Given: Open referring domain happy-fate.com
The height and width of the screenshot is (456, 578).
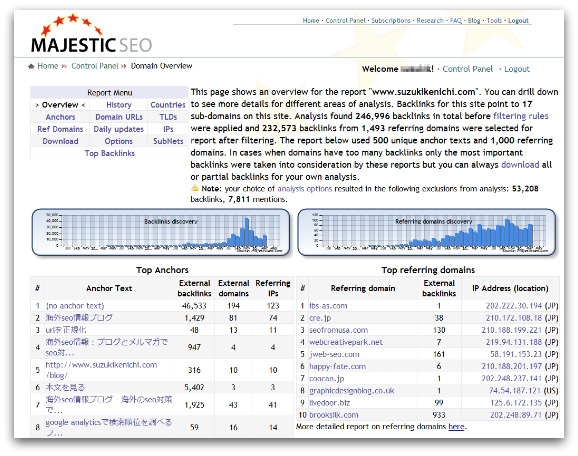Looking at the screenshot, I should (x=337, y=367).
